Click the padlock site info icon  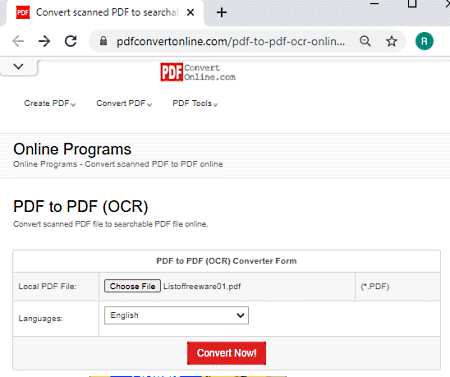[x=104, y=41]
